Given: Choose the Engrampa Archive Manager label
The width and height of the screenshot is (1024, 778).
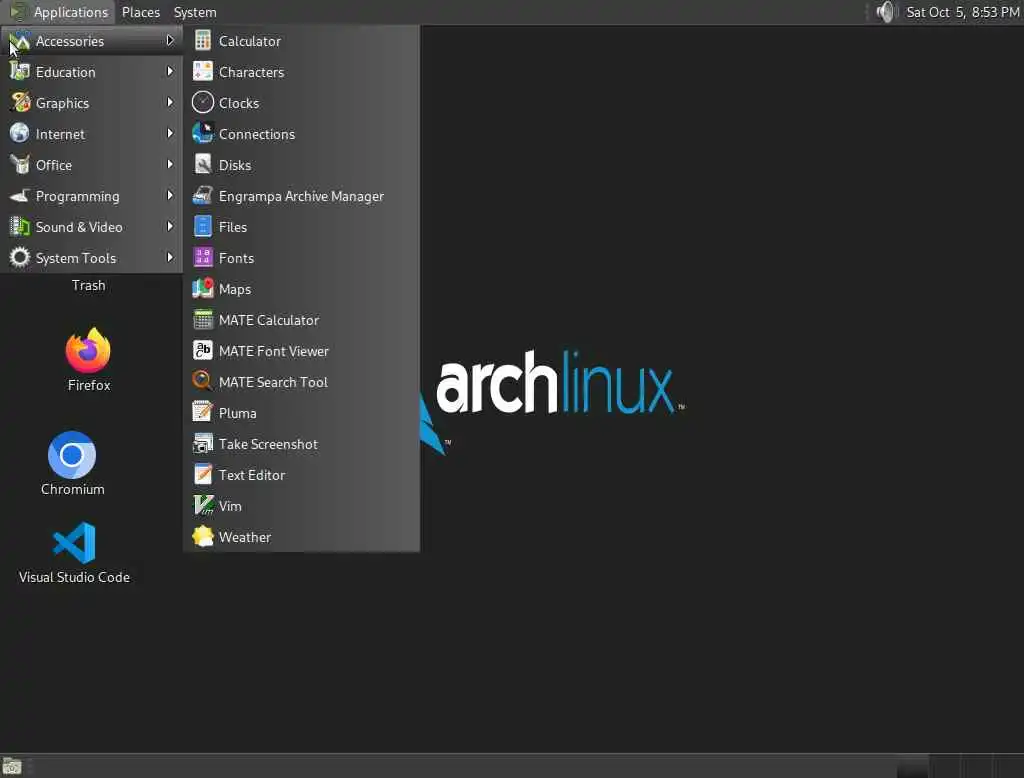Looking at the screenshot, I should [x=301, y=196].
